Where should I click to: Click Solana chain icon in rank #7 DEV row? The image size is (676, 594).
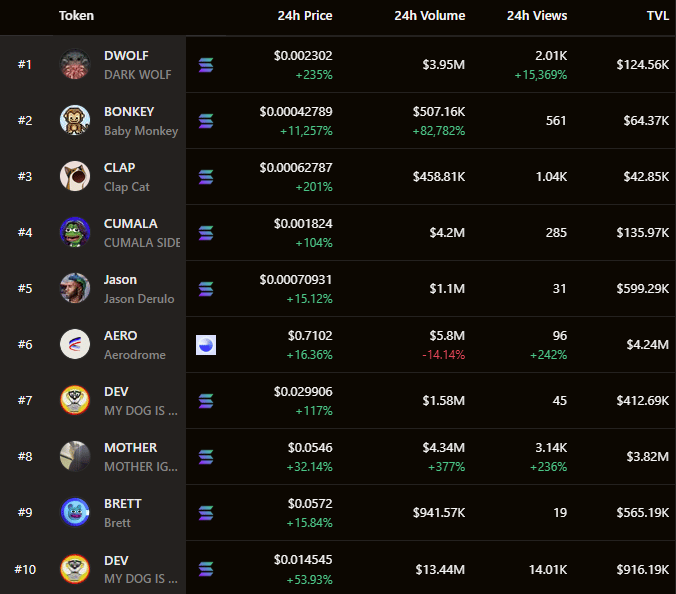(x=206, y=401)
